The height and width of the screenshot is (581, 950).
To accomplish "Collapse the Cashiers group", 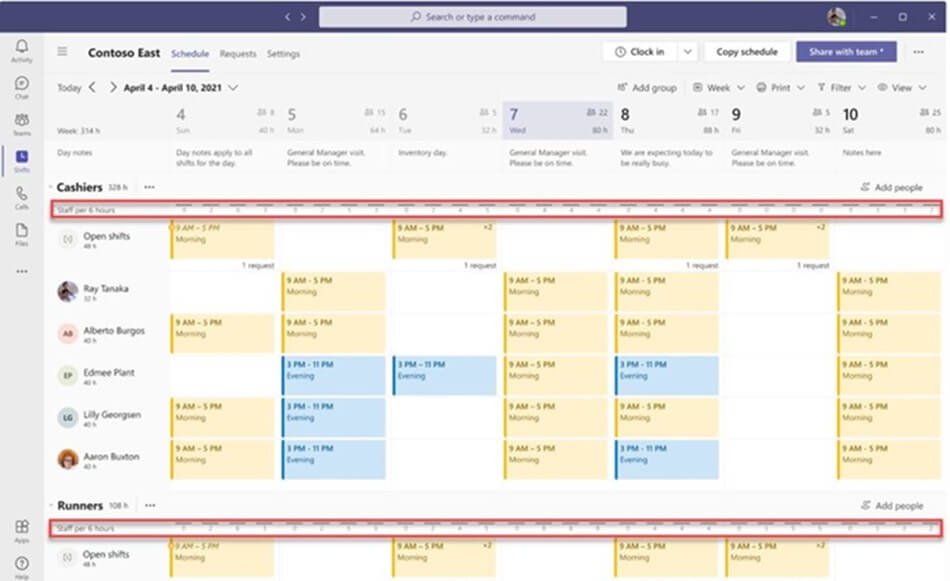I will click(50, 187).
